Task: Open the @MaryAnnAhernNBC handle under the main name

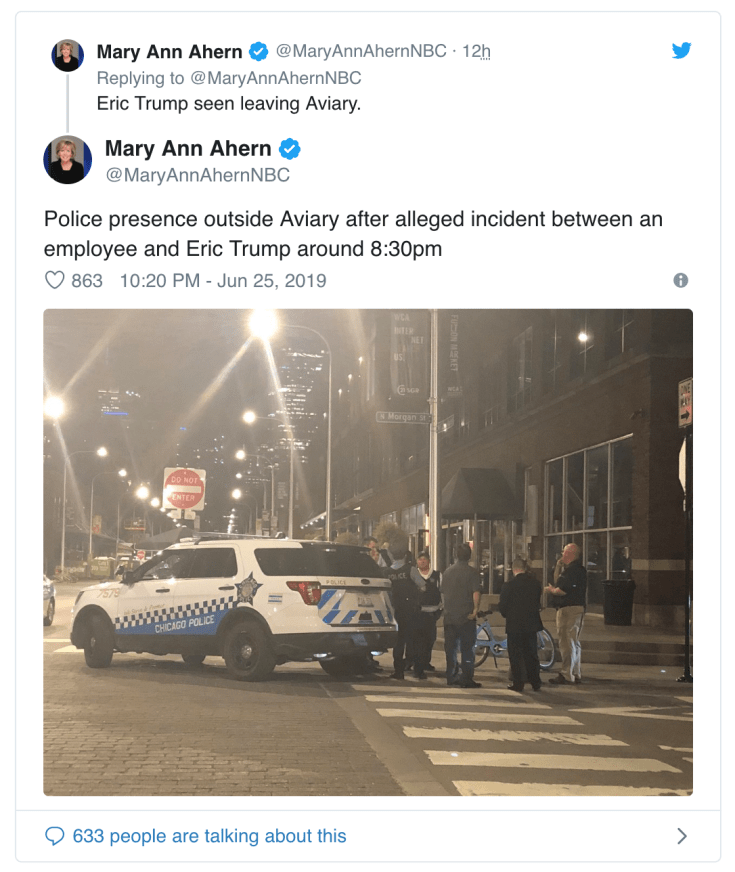Action: click(x=197, y=175)
